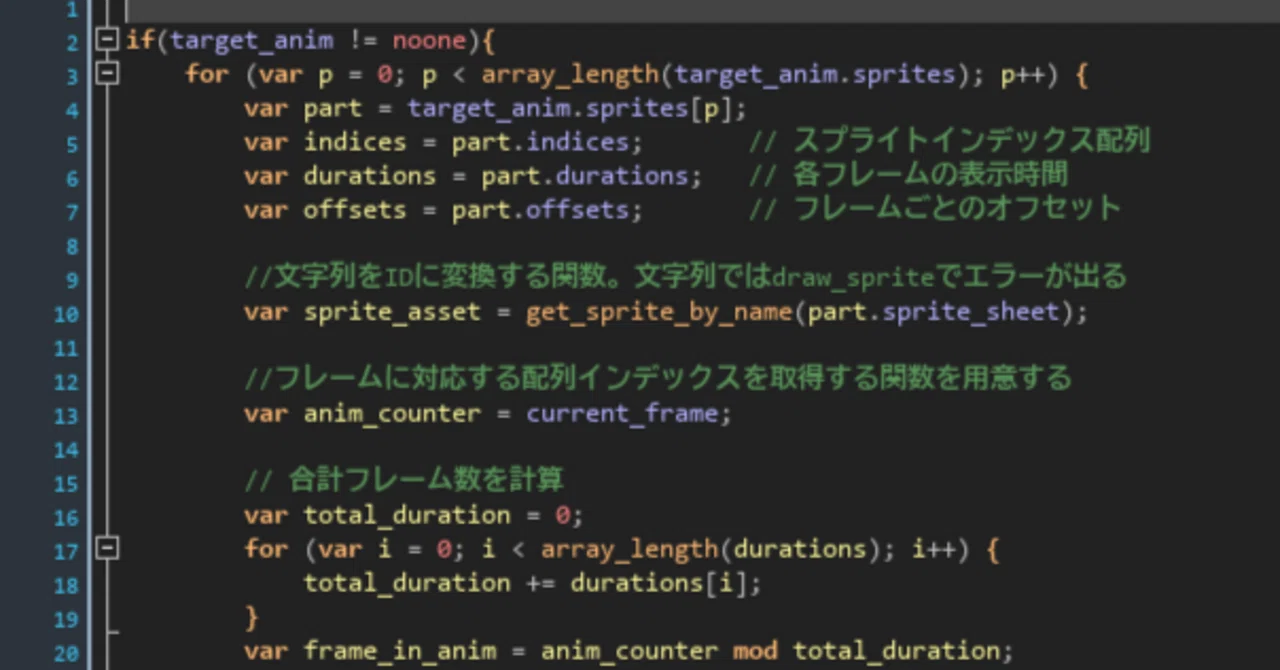Click the 'part.offsets' expression

click(540, 210)
